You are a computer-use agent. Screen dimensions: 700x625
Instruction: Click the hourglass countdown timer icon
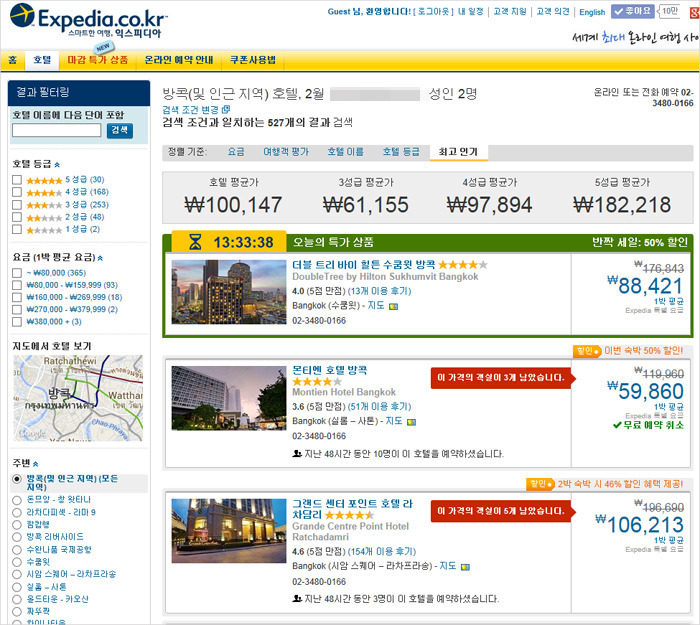195,242
